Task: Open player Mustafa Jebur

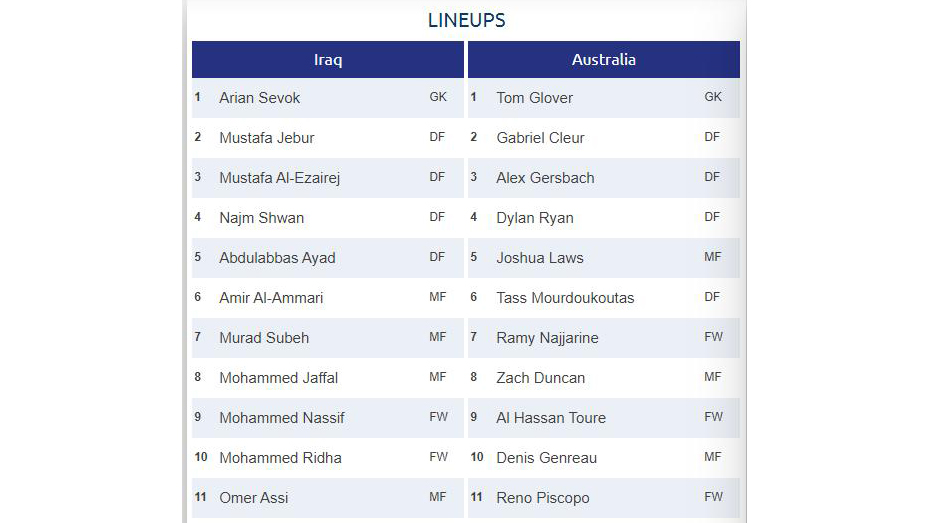Action: click(x=267, y=138)
